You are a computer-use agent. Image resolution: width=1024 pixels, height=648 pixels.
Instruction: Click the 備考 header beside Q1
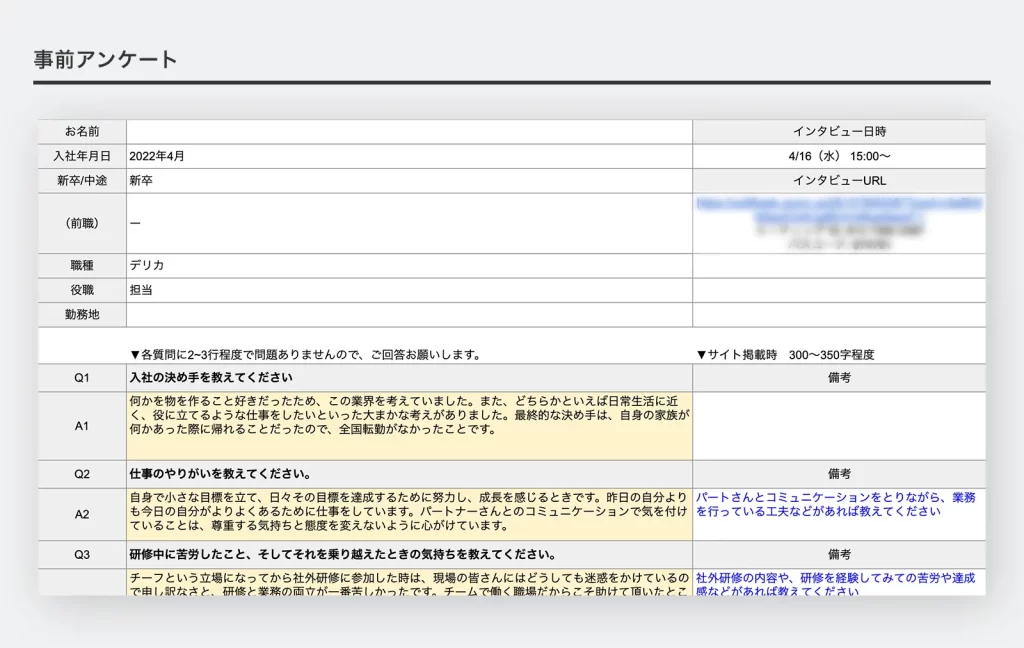(x=838, y=378)
